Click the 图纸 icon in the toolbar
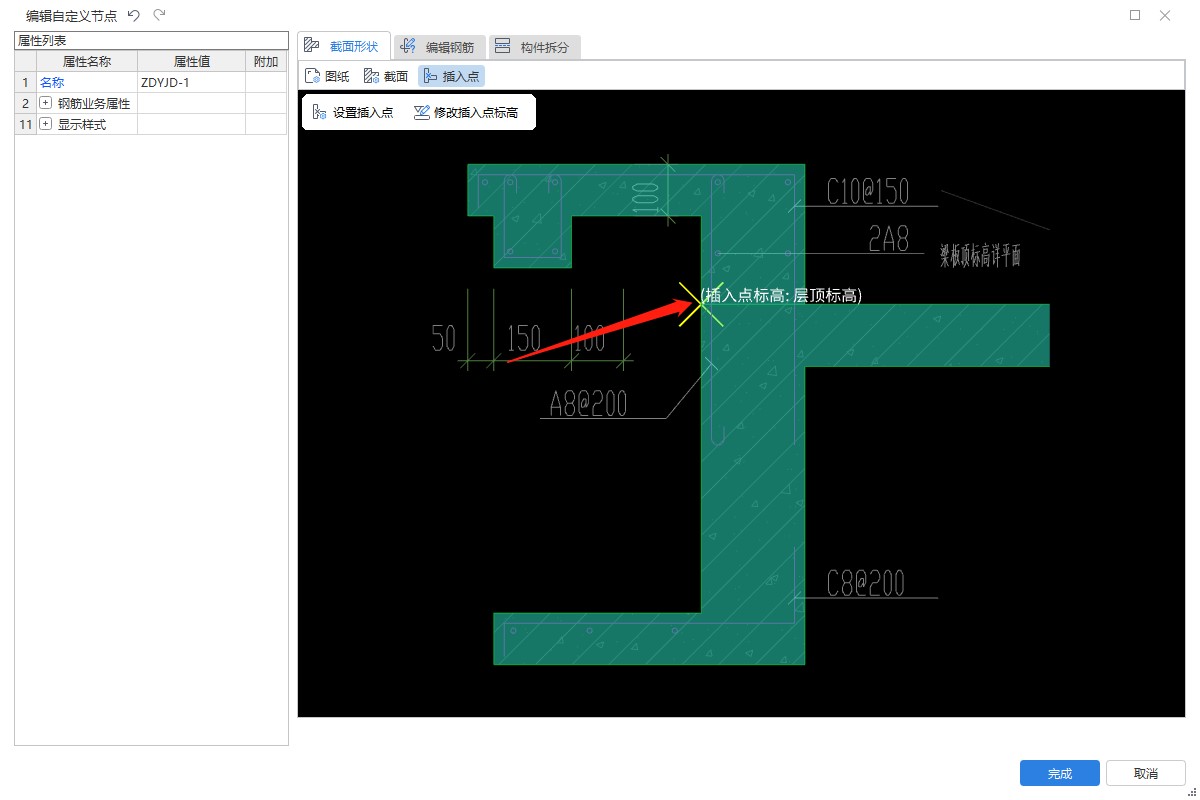1200x800 pixels. pyautogui.click(x=313, y=76)
